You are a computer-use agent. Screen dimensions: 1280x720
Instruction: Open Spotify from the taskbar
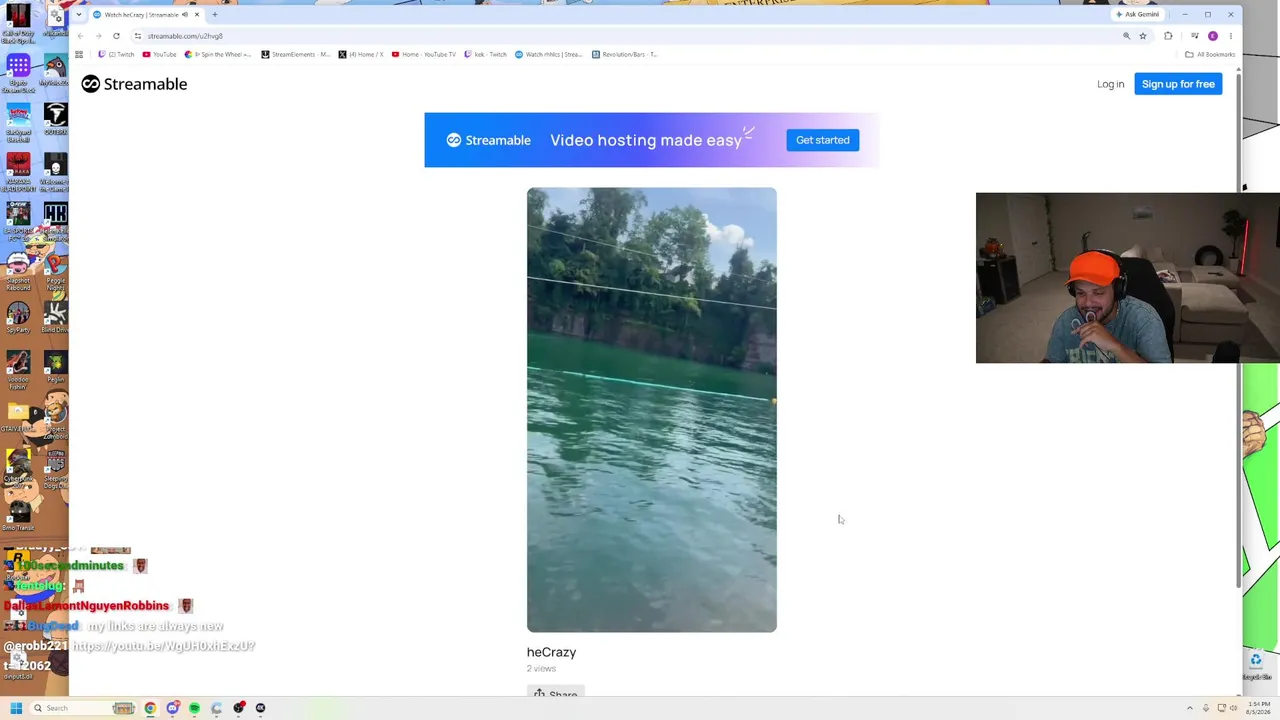pyautogui.click(x=194, y=708)
